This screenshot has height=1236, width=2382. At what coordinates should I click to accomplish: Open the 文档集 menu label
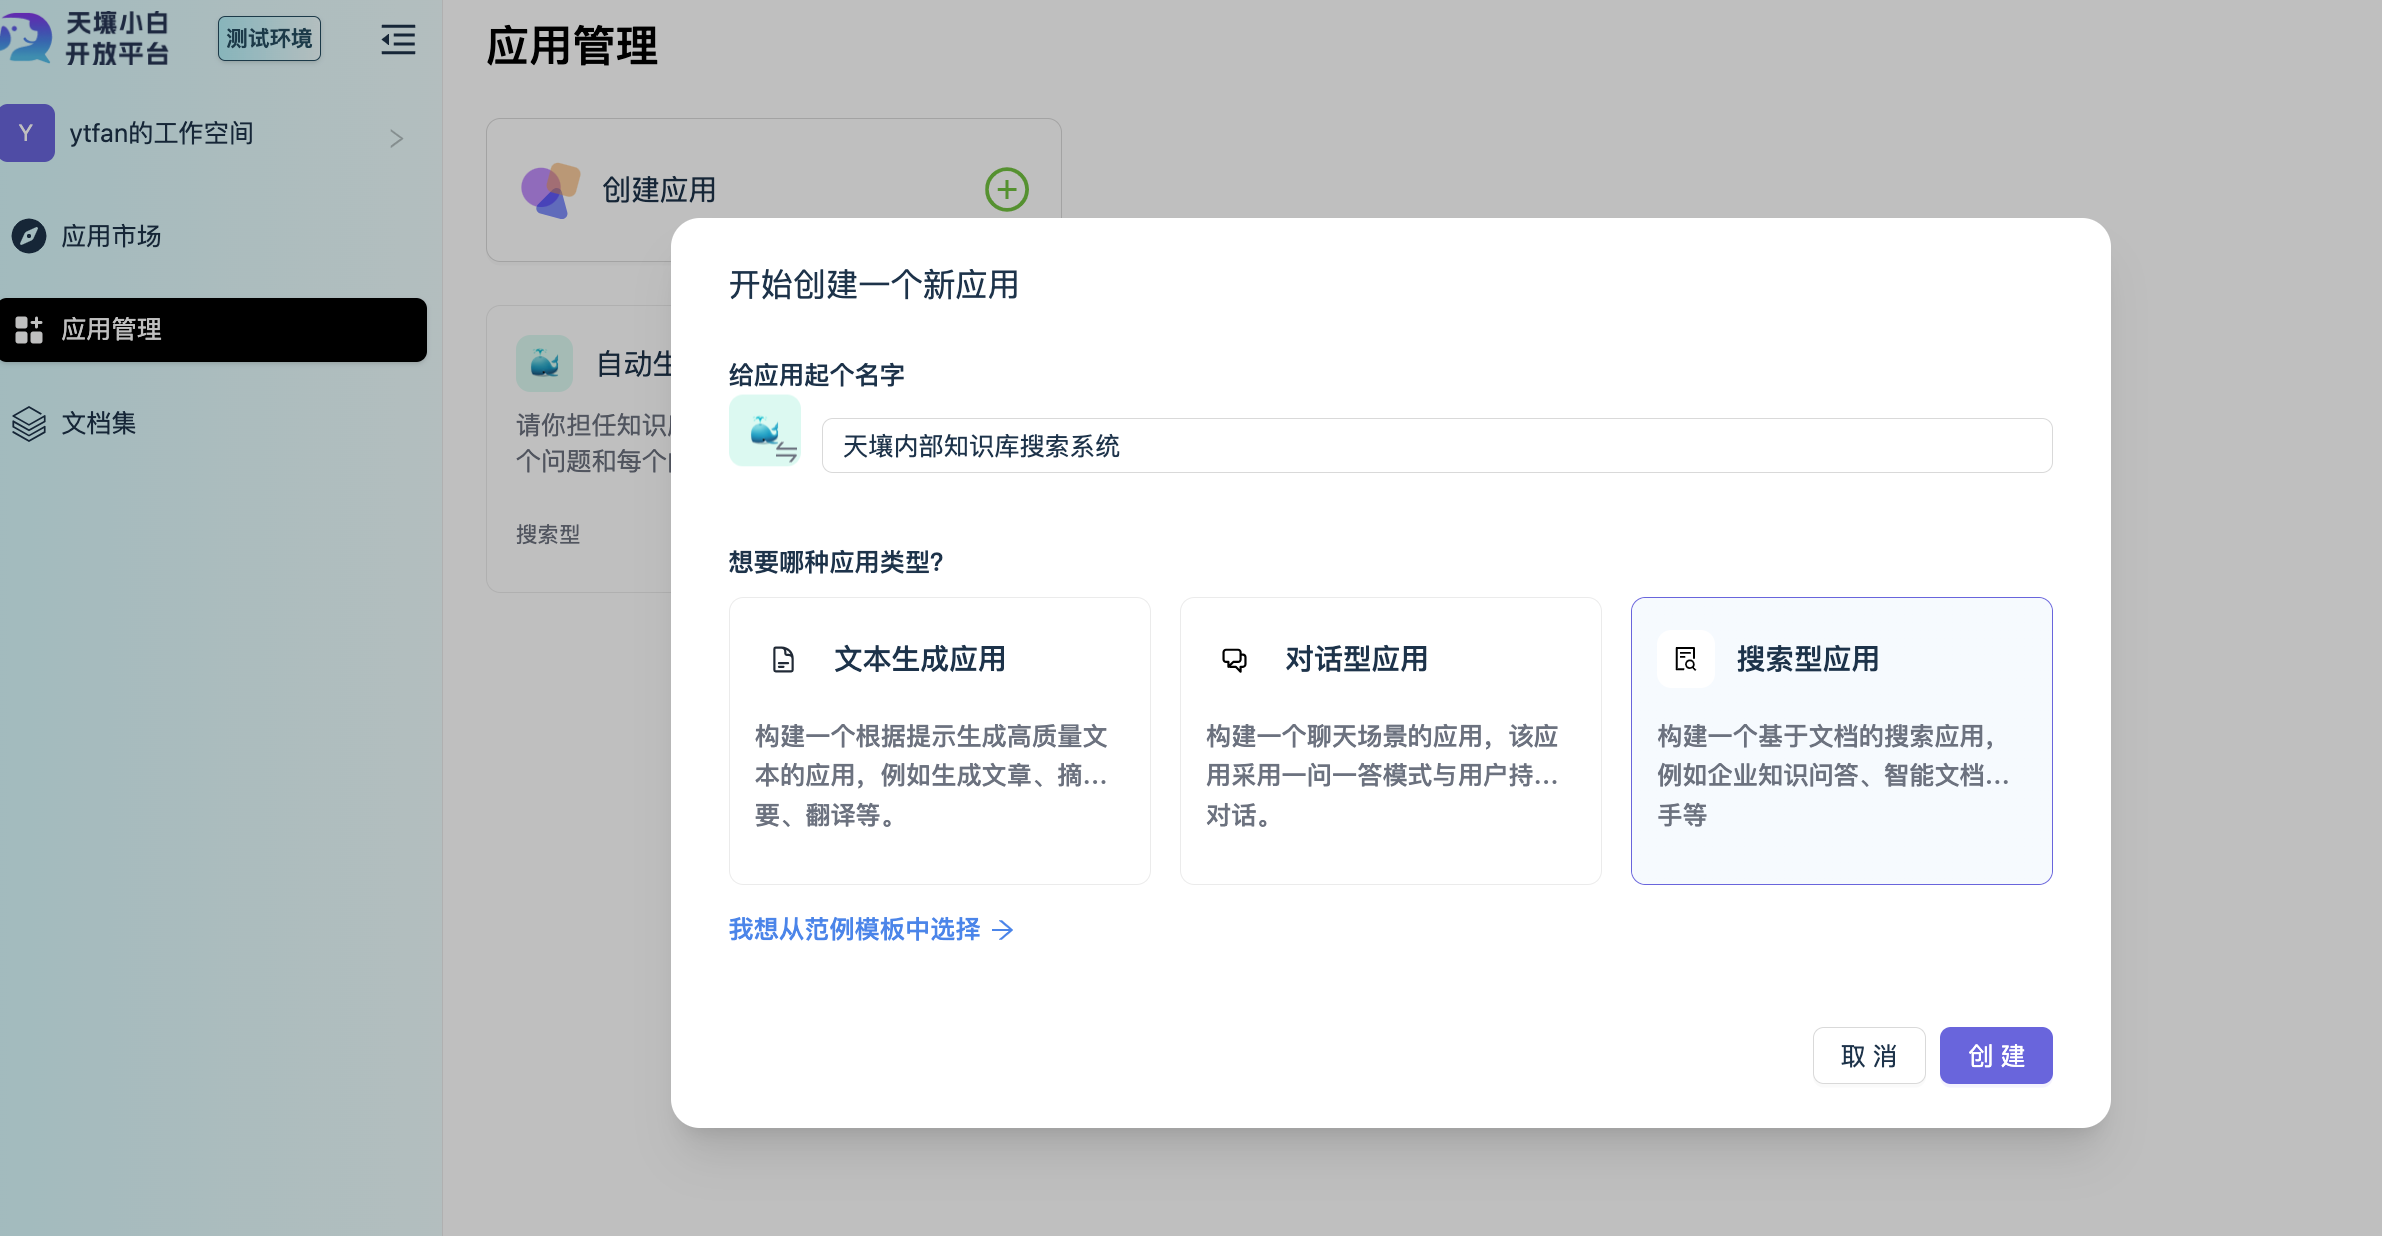coord(99,423)
